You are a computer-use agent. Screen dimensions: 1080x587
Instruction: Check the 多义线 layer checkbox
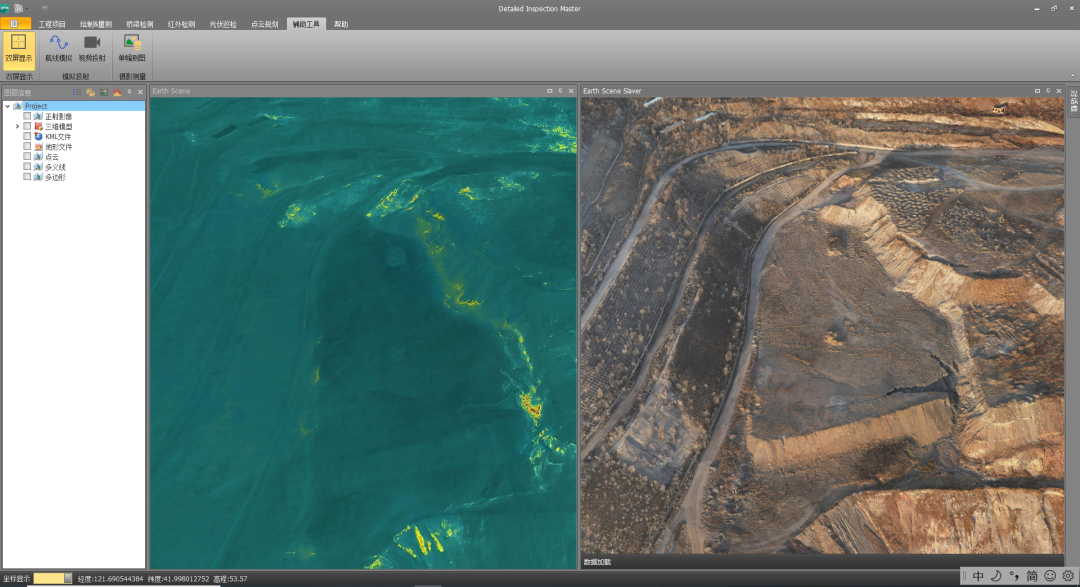click(28, 167)
